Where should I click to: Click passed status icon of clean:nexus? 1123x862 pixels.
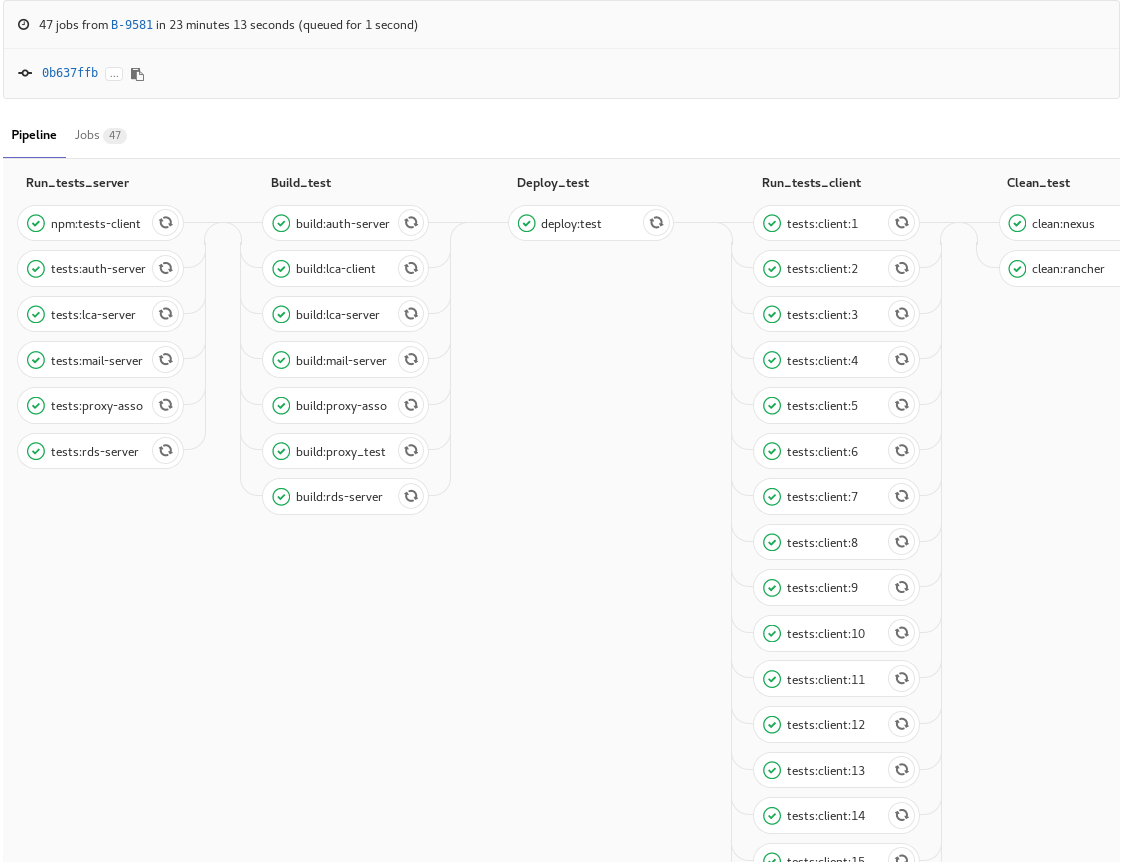click(x=1017, y=224)
